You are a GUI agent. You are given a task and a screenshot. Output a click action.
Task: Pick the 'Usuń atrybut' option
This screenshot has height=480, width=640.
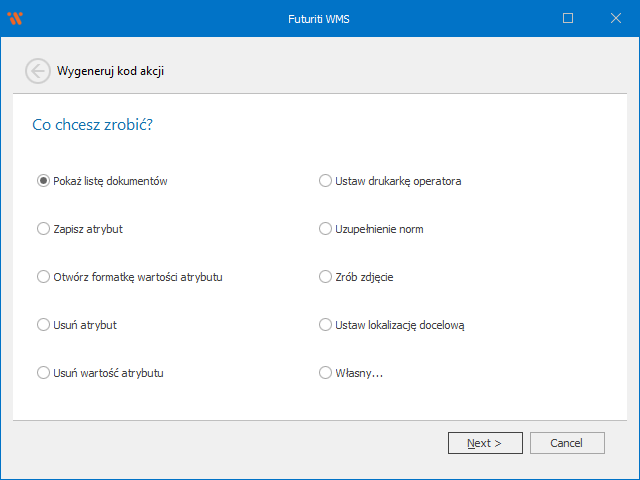(43, 325)
